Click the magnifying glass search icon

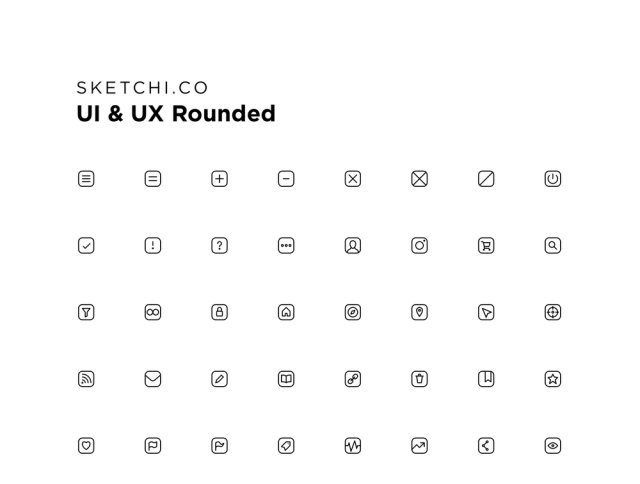(553, 246)
